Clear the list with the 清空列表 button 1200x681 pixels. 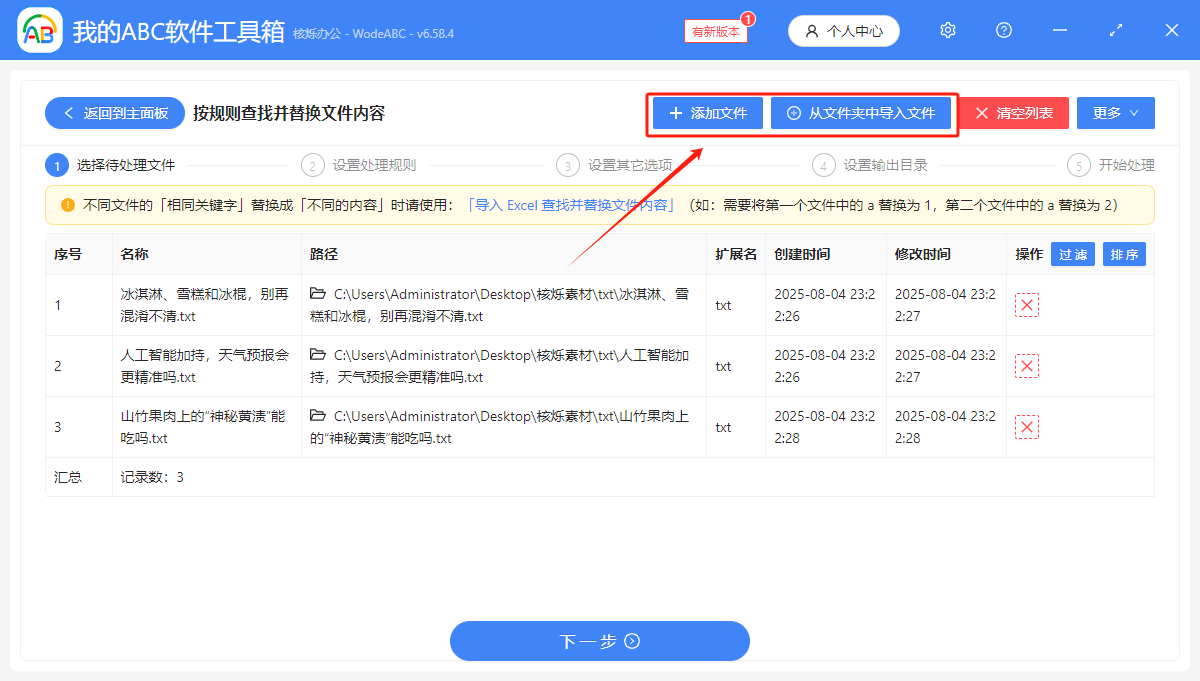point(1013,113)
